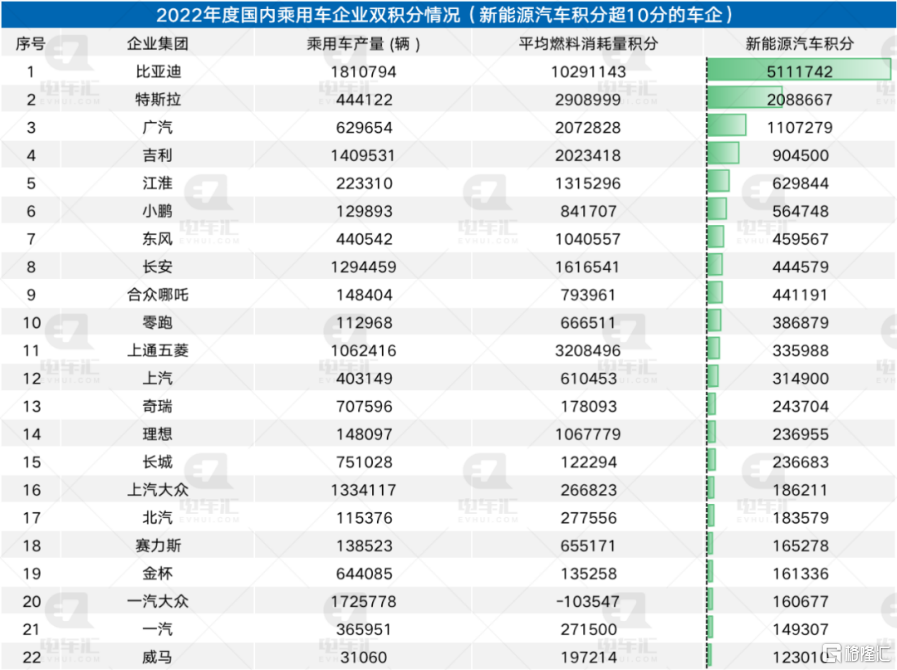897x670 pixels.
Task: Select the 277556 fuel credit cell
Action: pyautogui.click(x=589, y=518)
